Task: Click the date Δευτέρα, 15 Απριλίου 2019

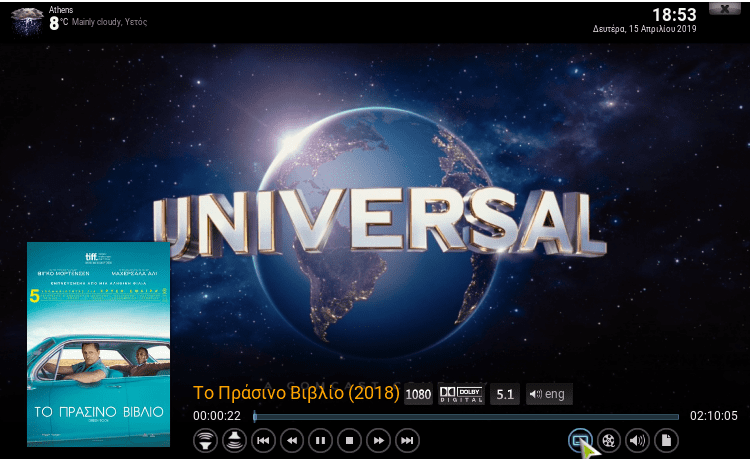Action: (644, 29)
